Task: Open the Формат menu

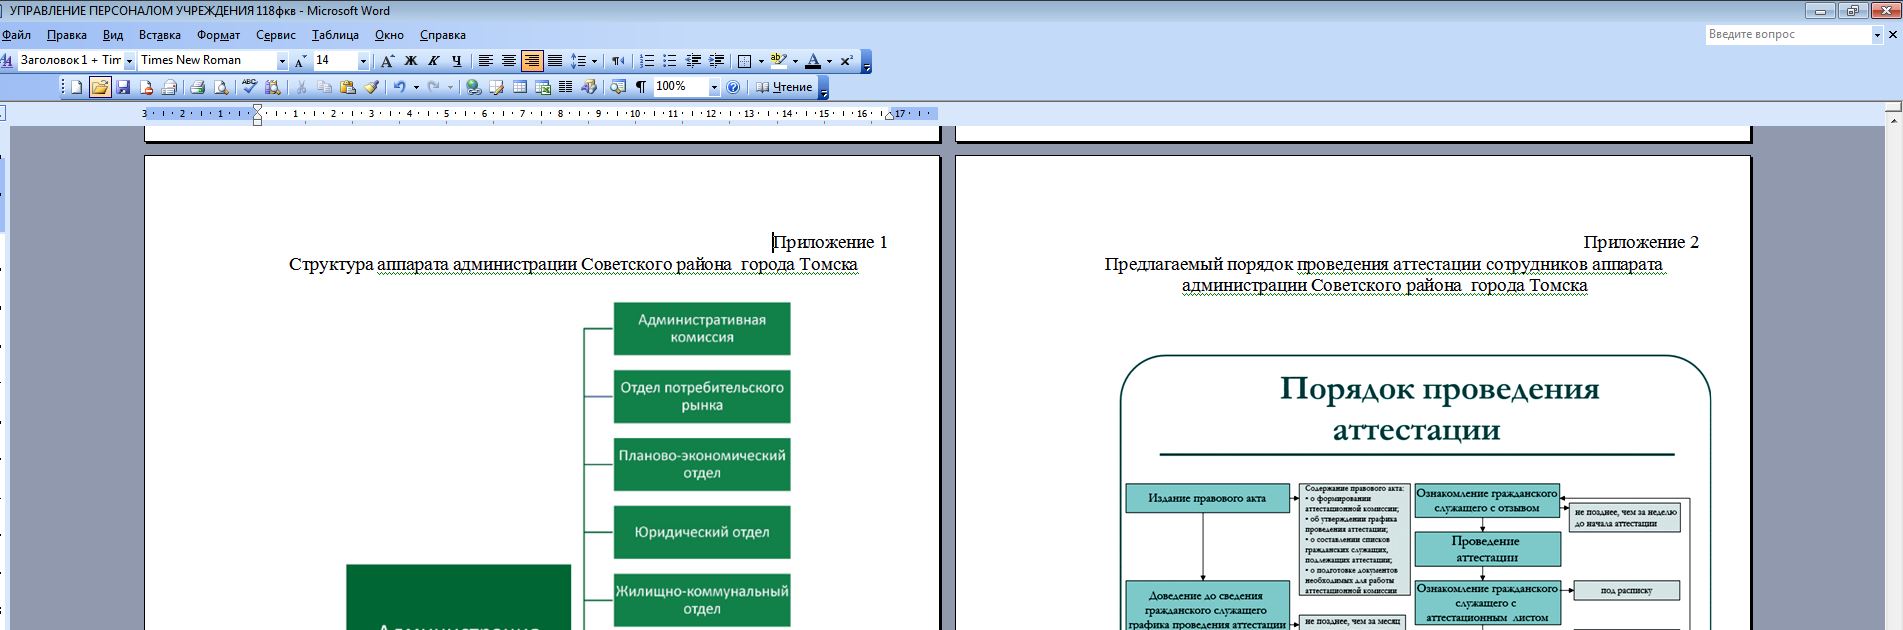Action: click(218, 35)
